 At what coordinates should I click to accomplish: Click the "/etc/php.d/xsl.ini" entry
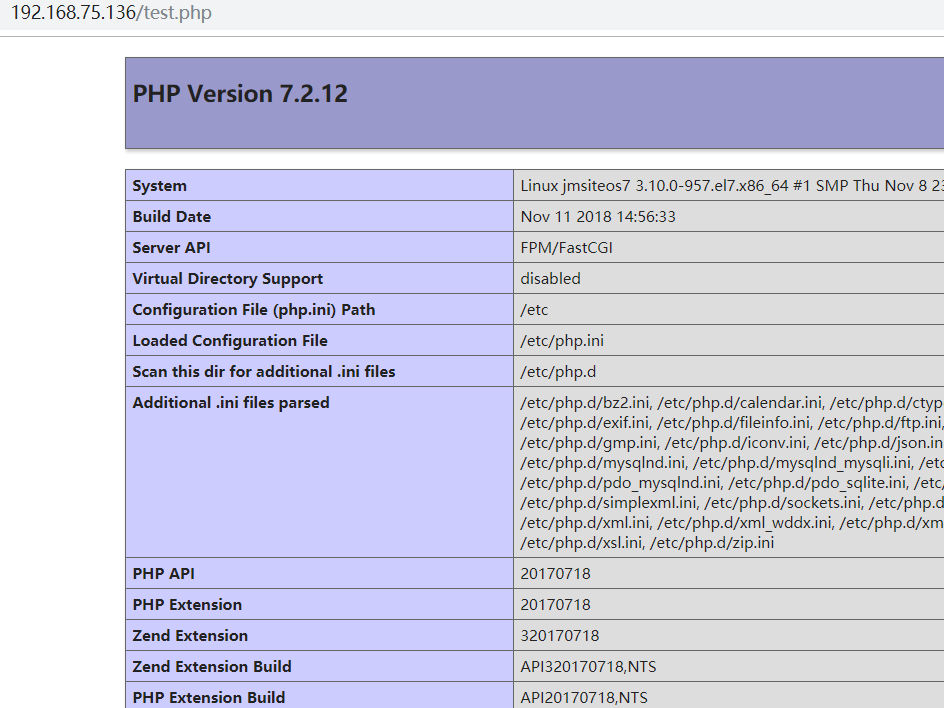[580, 542]
